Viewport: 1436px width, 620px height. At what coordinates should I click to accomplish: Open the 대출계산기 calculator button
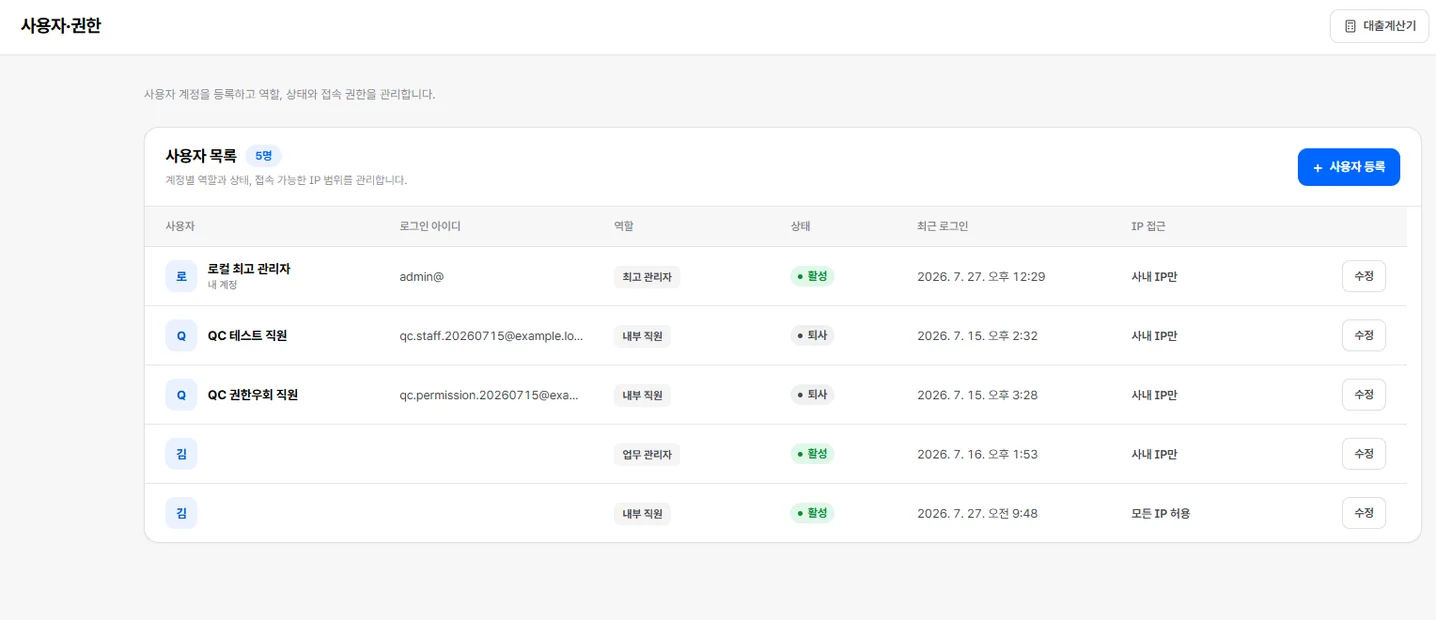coord(1379,26)
